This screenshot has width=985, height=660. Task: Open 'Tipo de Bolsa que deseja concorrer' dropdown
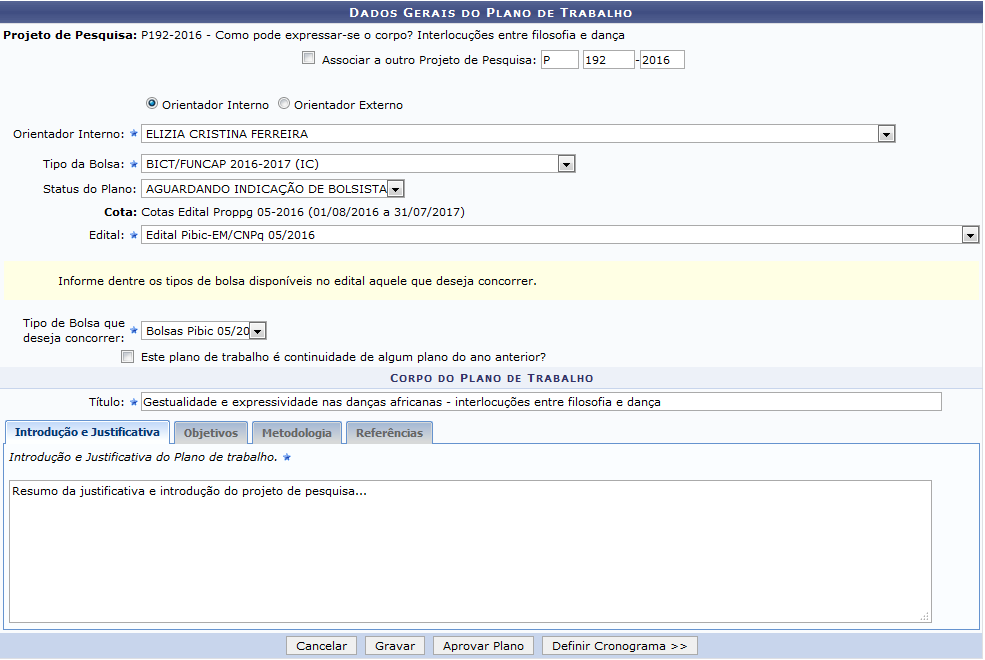(257, 331)
